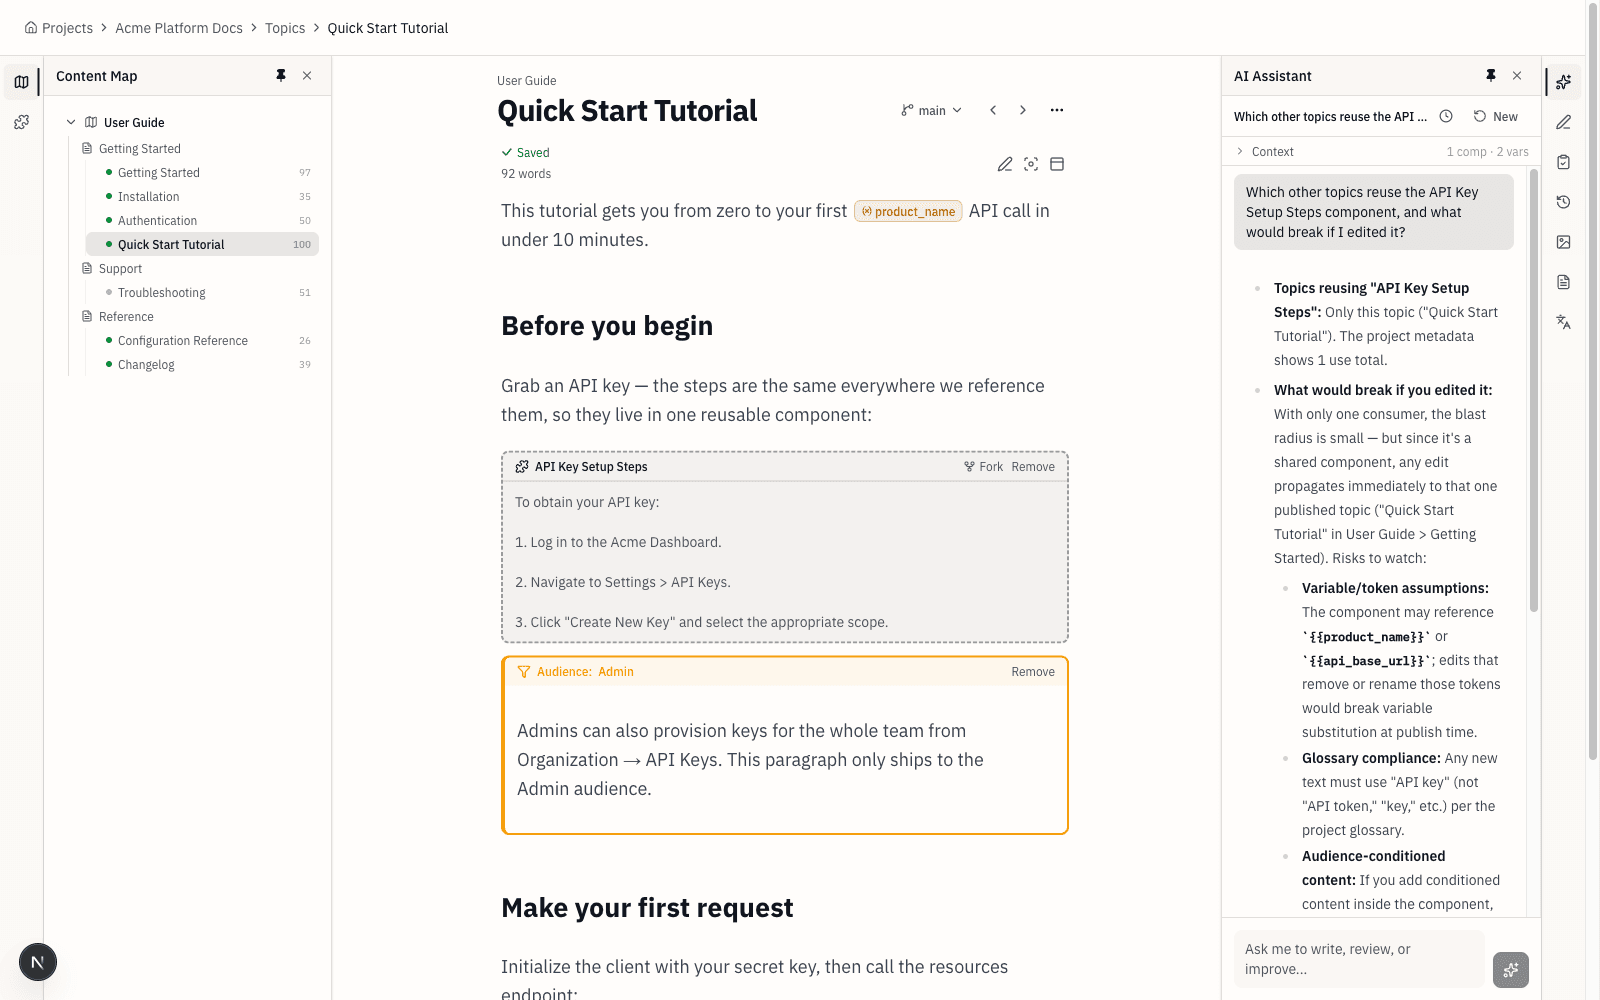Click the 1 comp · 2 vars label

click(x=1487, y=152)
